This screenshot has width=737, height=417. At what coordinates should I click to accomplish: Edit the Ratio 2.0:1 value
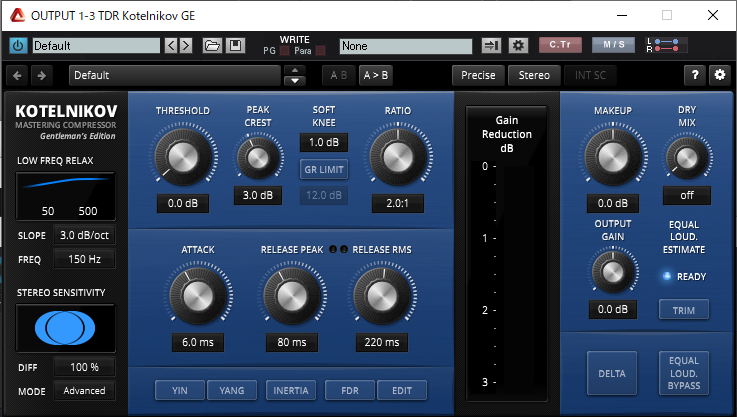[x=398, y=204]
